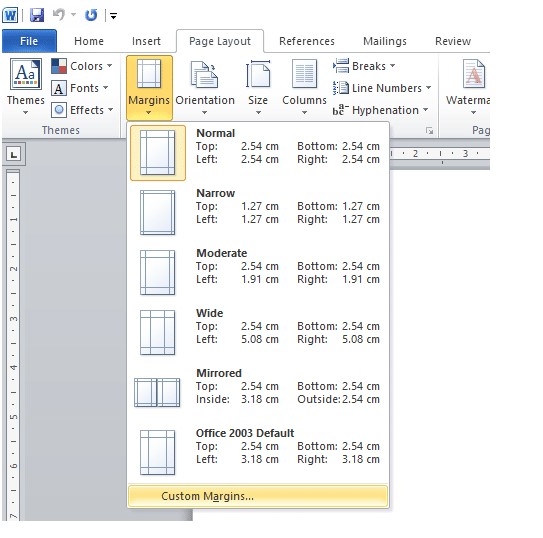The width and height of the screenshot is (543, 538).
Task: Open Customize Quick Access Toolbar dropdown
Action: [x=113, y=16]
